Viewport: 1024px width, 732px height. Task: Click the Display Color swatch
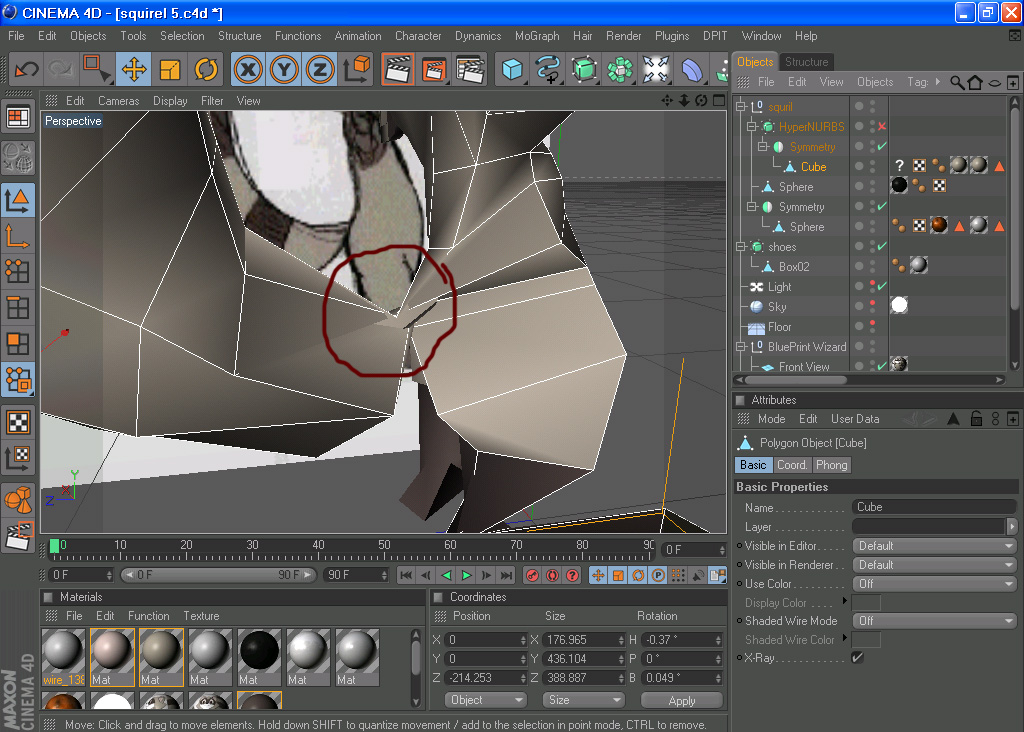point(866,603)
